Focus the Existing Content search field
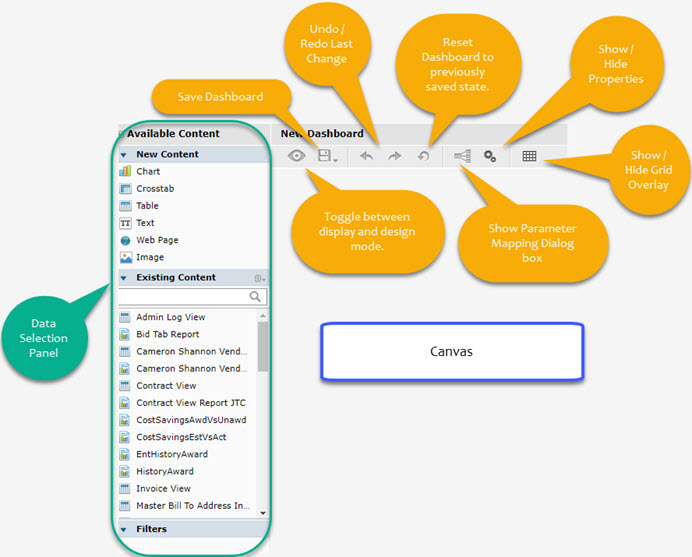 (193, 297)
